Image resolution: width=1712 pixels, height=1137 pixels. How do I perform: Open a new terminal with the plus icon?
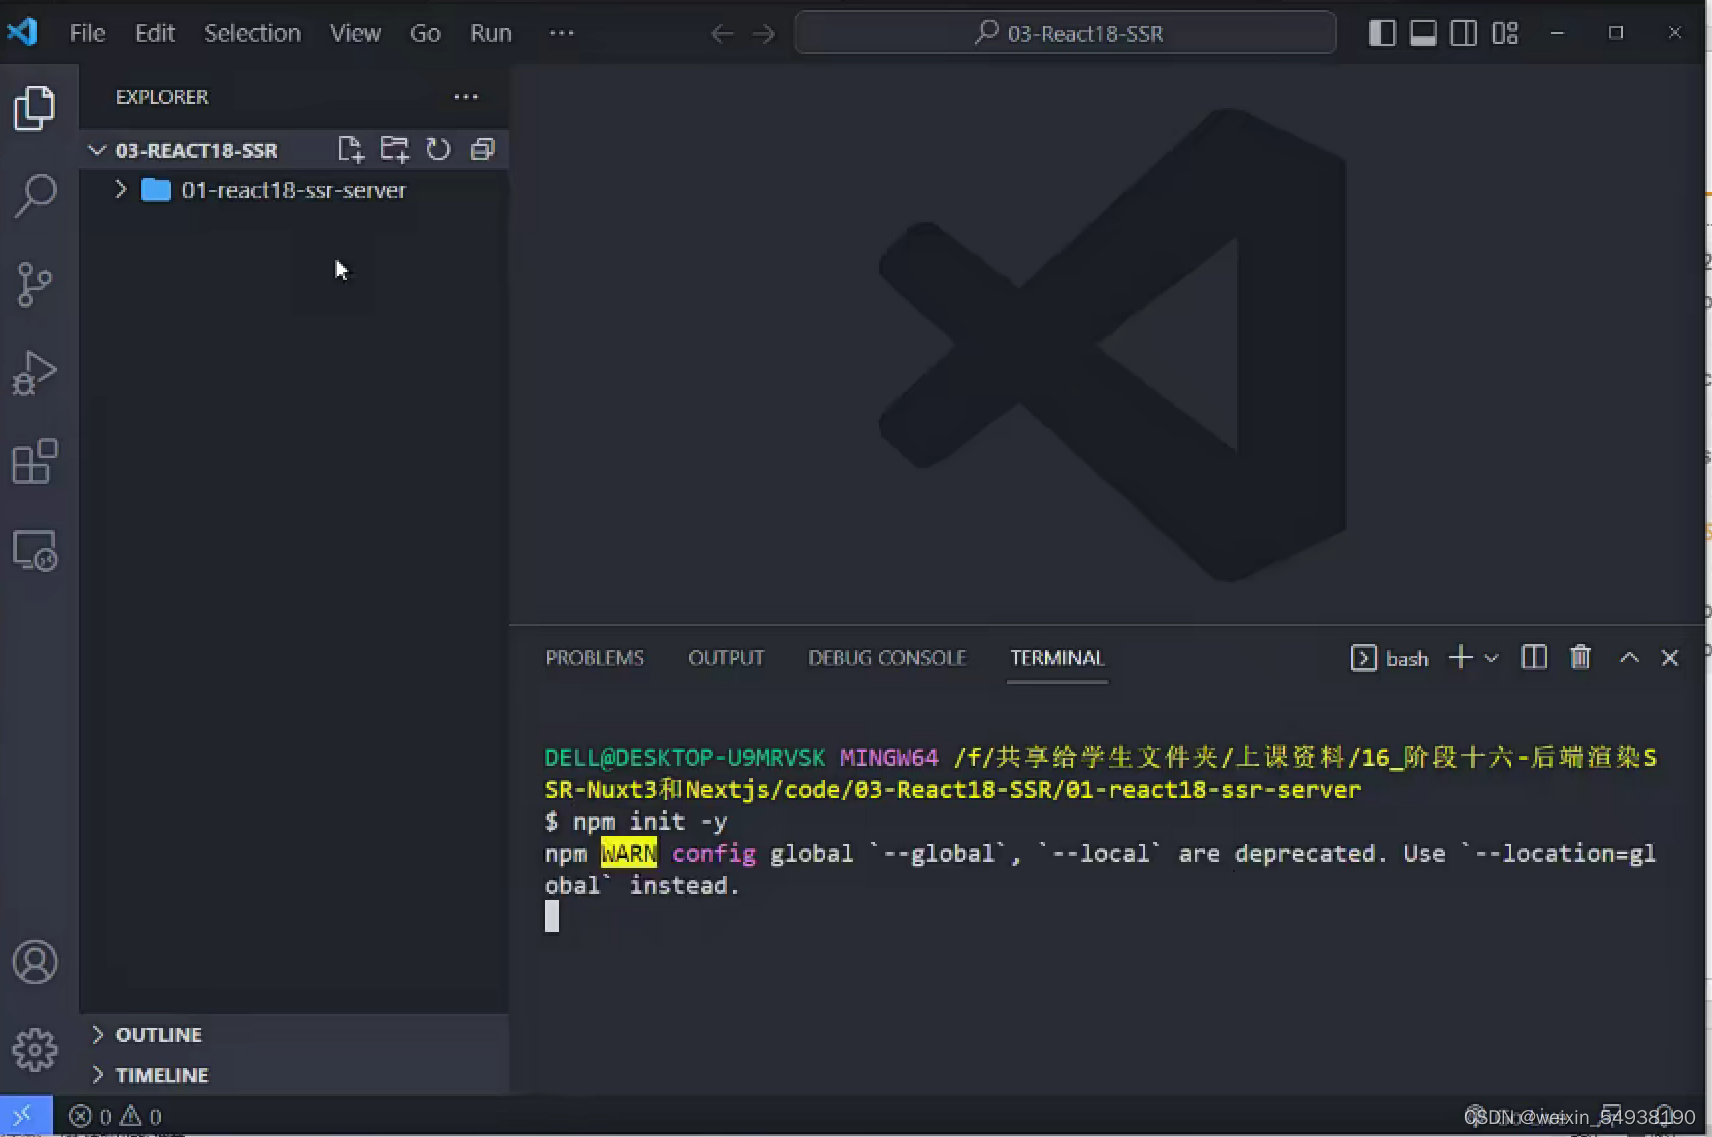(x=1461, y=657)
